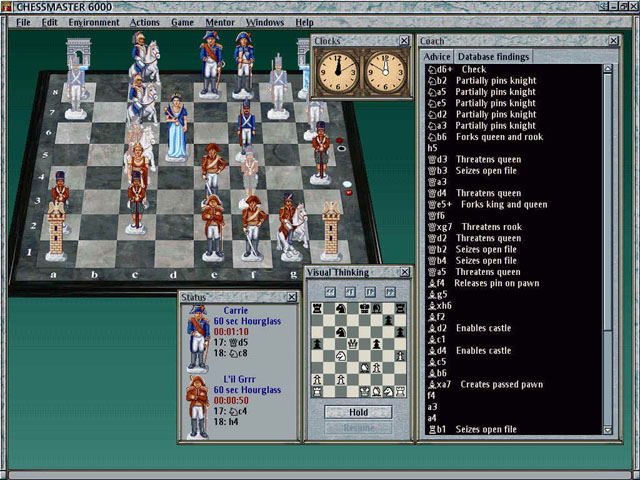This screenshot has width=640, height=480.
Task: Select the orange bishop on f1
Action: pos(253,229)
